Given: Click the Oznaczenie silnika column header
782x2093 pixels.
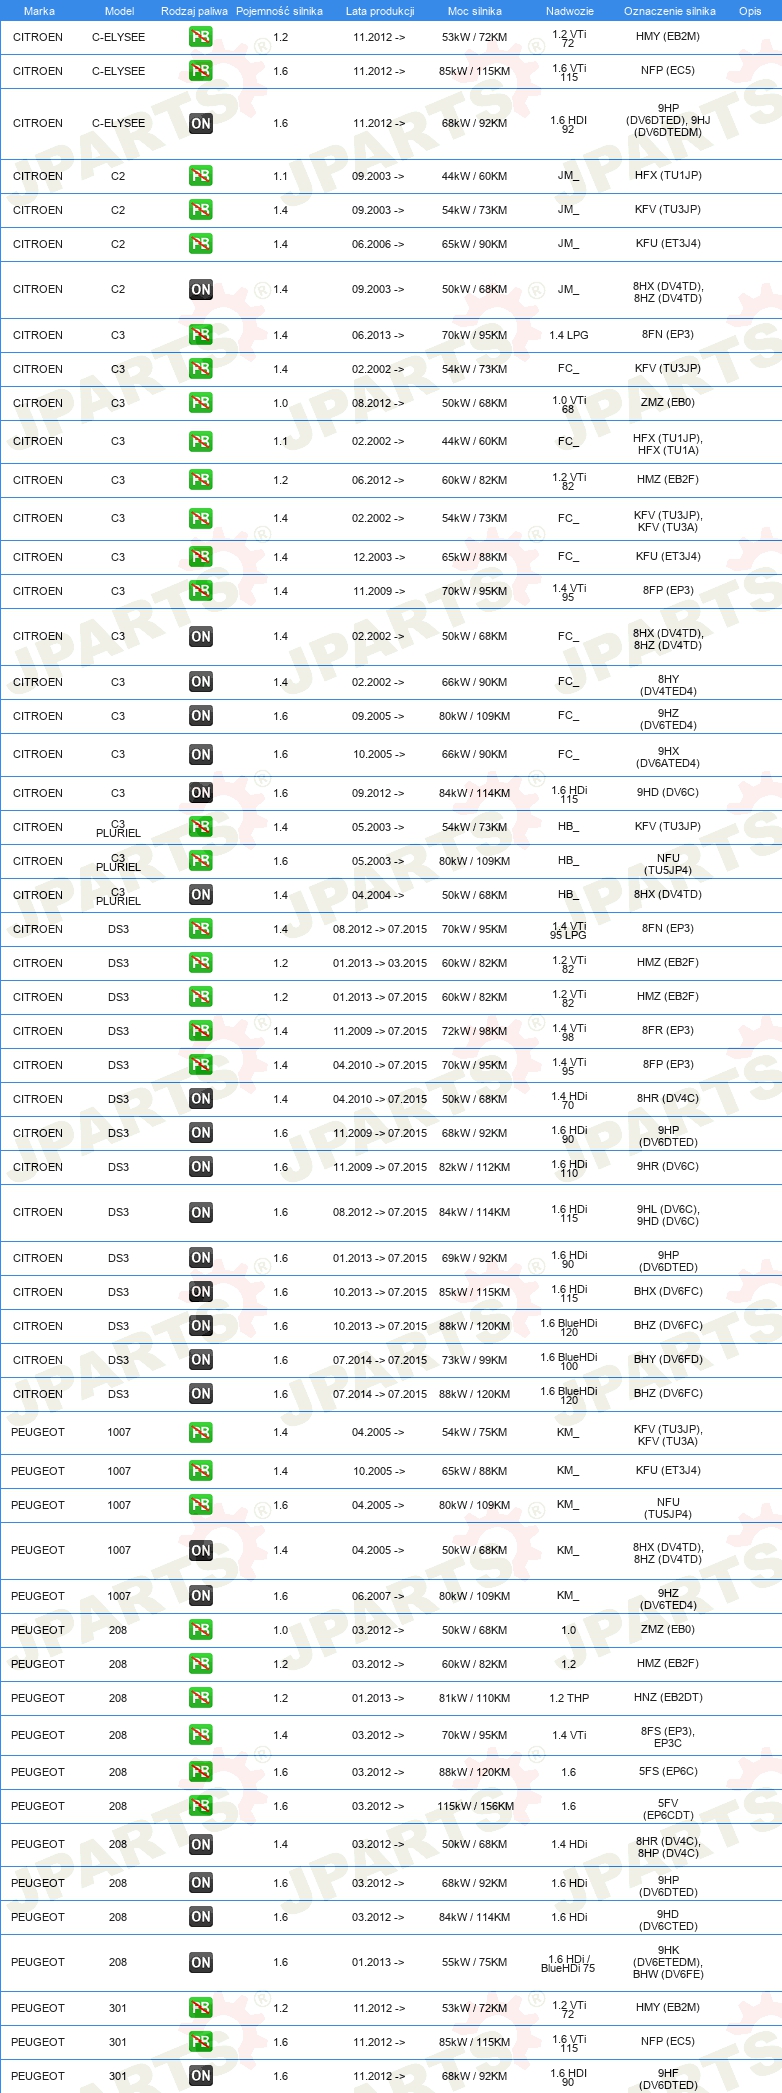Looking at the screenshot, I should [670, 11].
